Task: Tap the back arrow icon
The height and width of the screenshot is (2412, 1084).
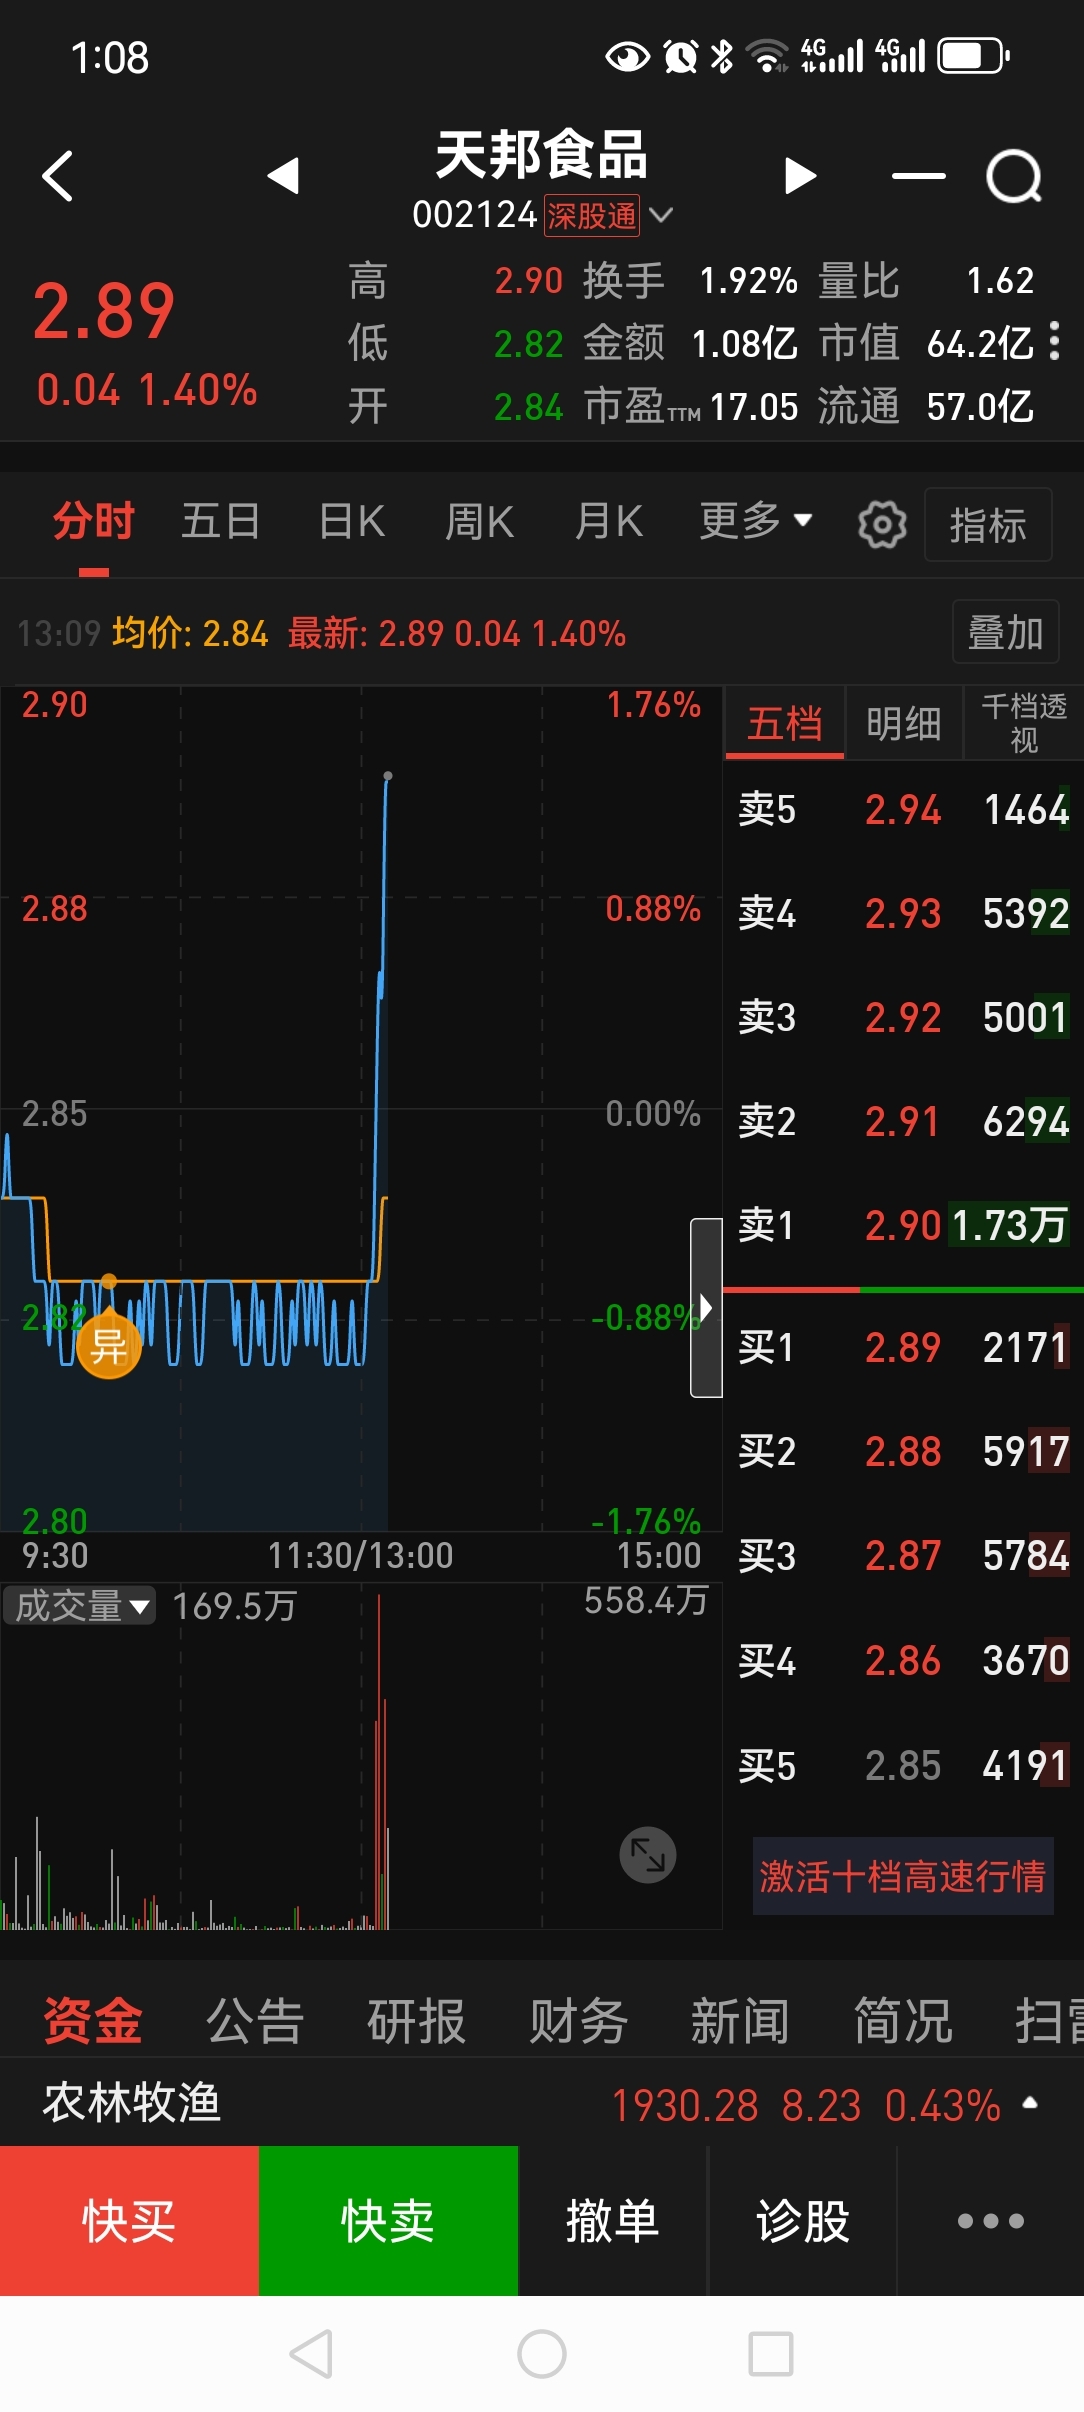Action: click(x=58, y=176)
